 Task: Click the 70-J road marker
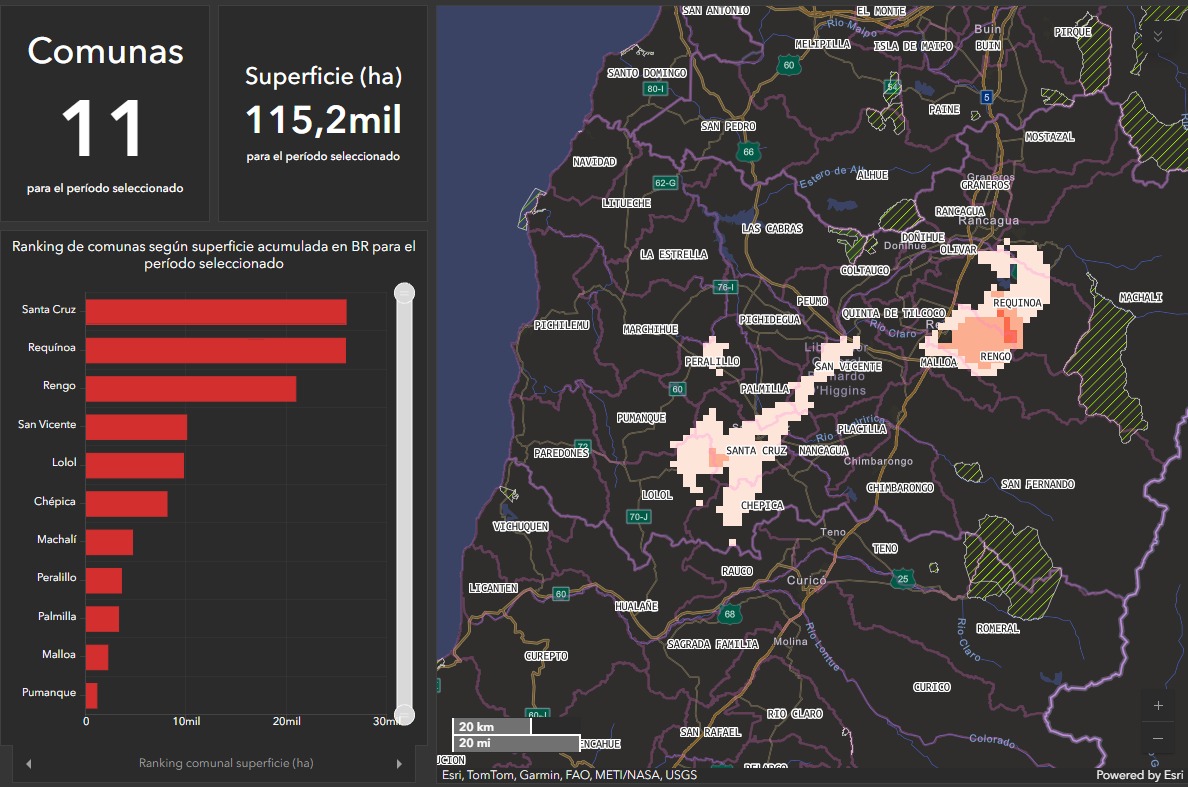click(x=639, y=517)
